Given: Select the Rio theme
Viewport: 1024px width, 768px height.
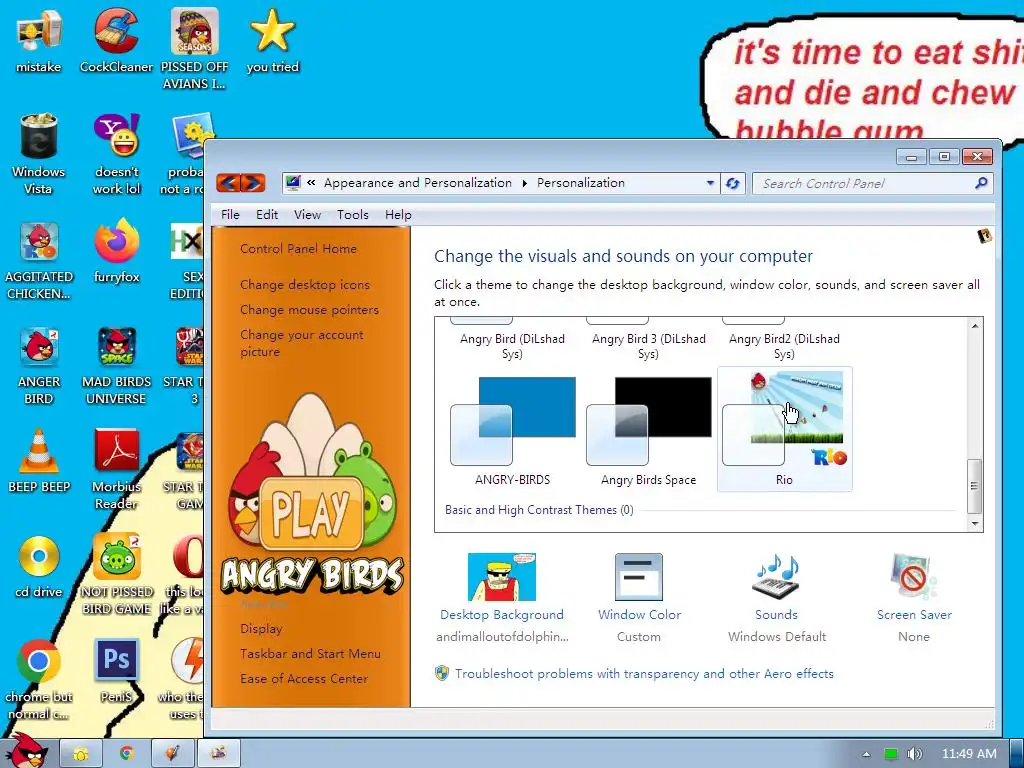Looking at the screenshot, I should click(784, 429).
